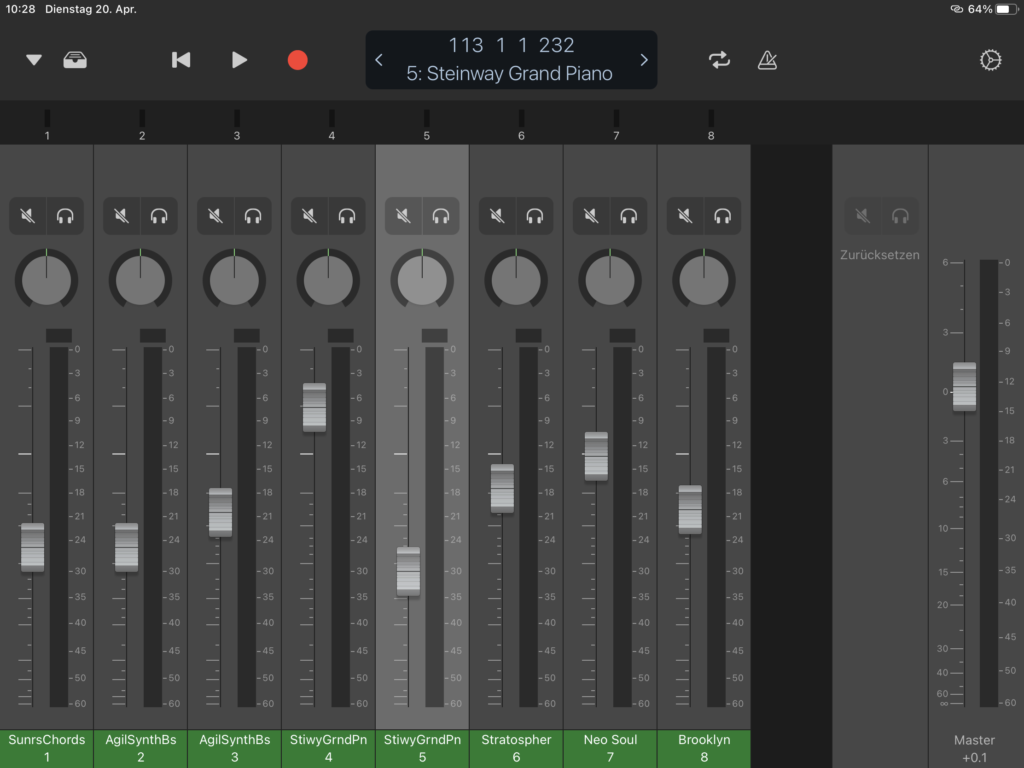Open the browser inbox tray icon
The image size is (1024, 768).
[x=75, y=60]
